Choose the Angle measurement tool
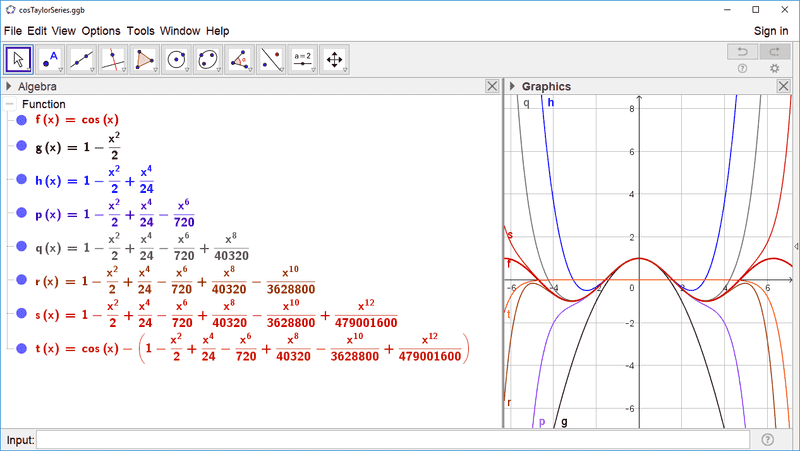 point(241,59)
